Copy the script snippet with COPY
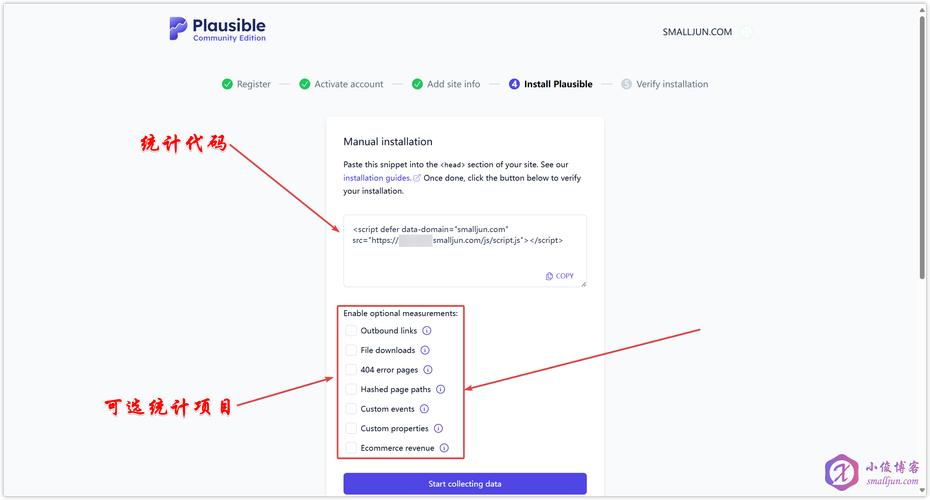The width and height of the screenshot is (930, 500). (560, 276)
